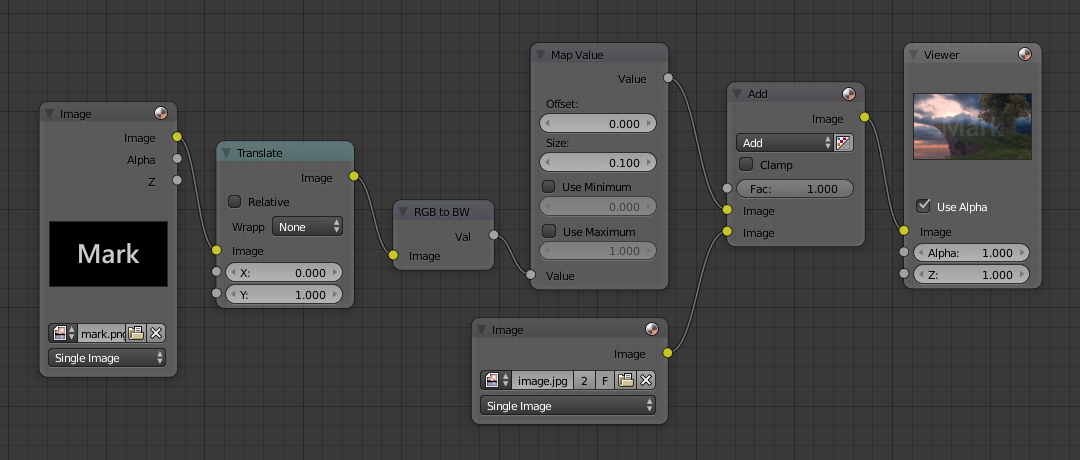Click Viewer node Image input socket
This screenshot has width=1080, height=460.
pos(904,231)
